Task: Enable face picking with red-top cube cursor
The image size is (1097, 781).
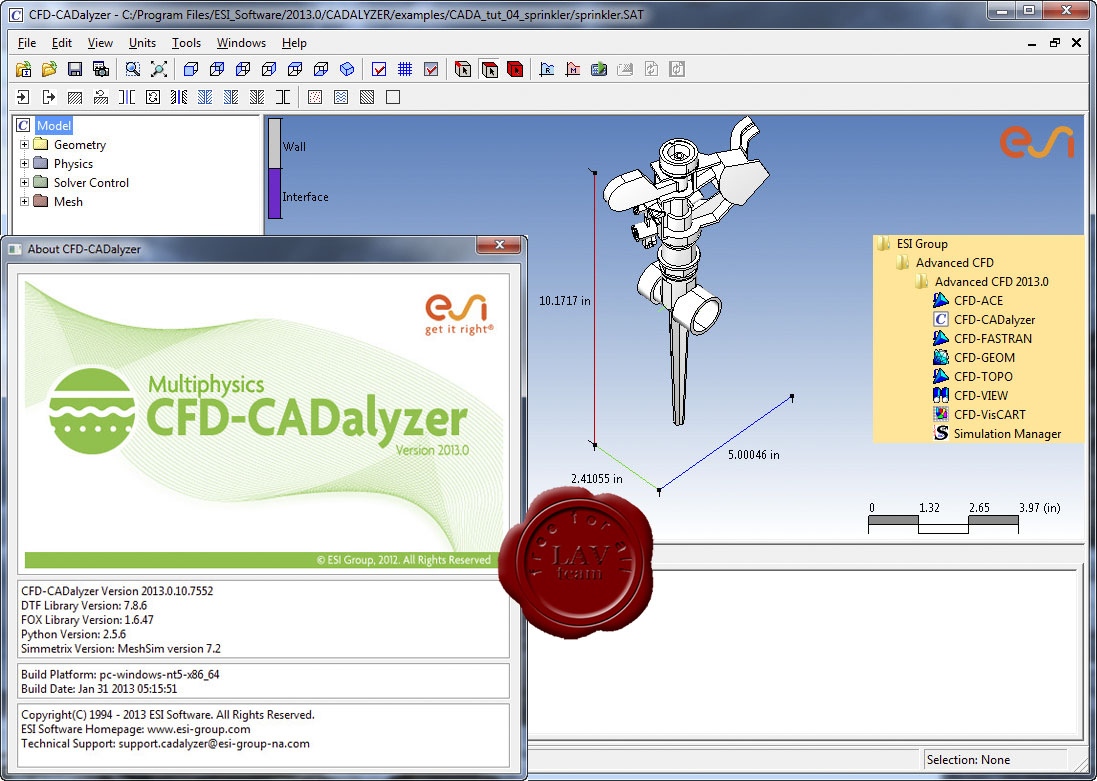Action: (490, 69)
